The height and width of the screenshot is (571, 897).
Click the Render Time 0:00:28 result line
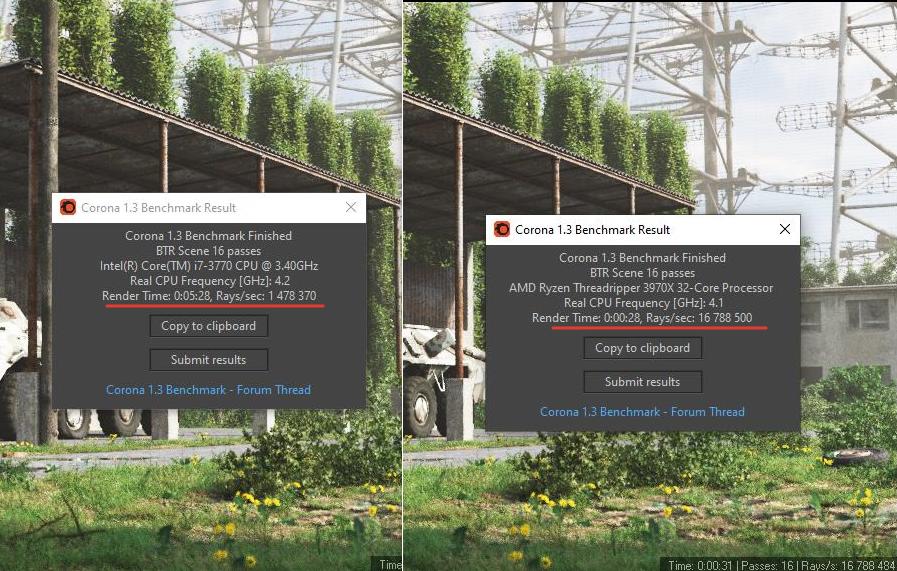(642, 318)
